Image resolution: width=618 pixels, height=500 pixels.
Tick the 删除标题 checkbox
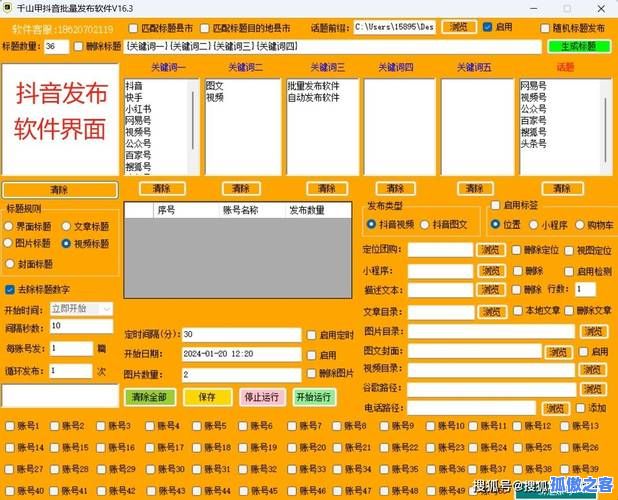click(x=78, y=46)
